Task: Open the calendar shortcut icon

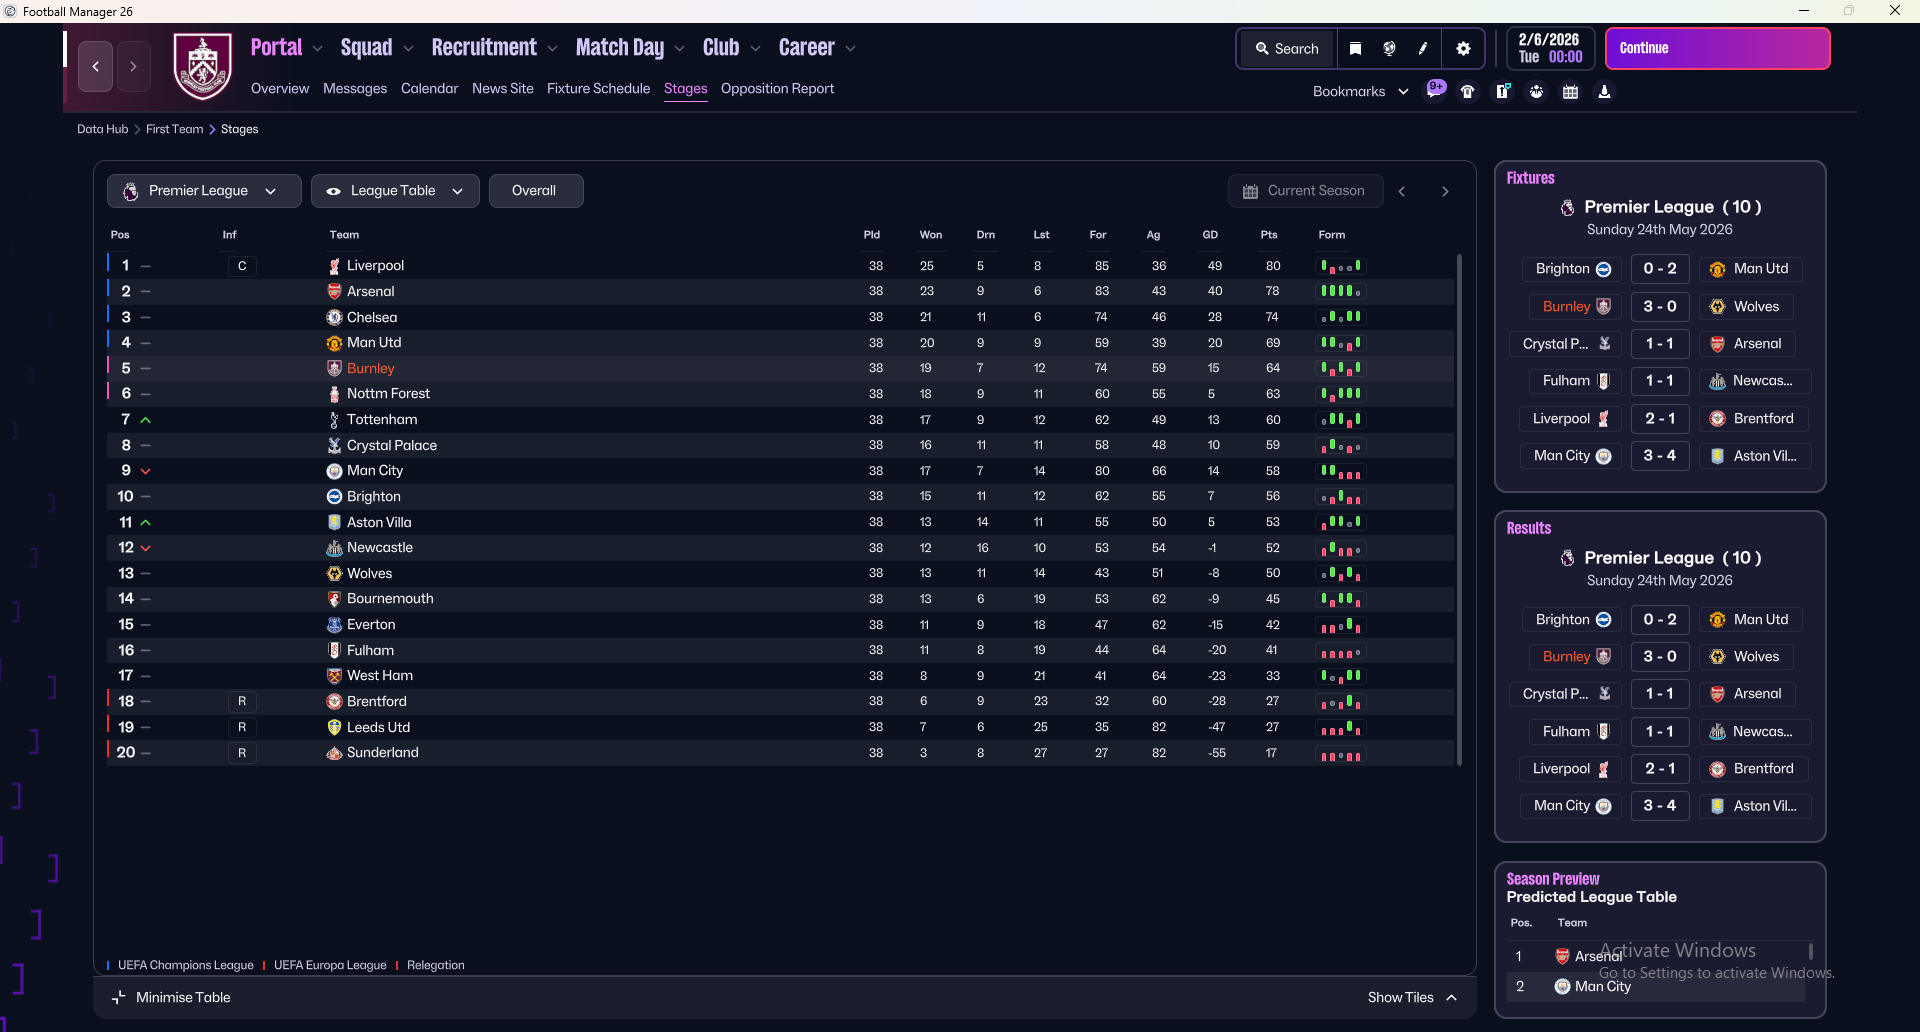Action: [1570, 92]
